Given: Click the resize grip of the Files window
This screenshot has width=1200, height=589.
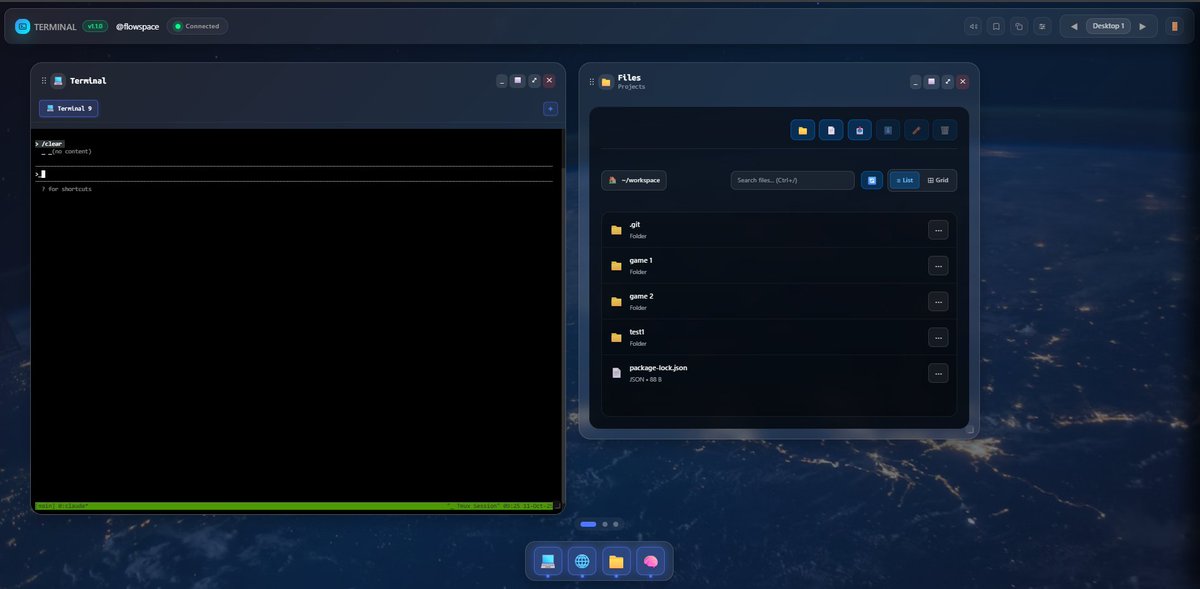Looking at the screenshot, I should coord(968,428).
